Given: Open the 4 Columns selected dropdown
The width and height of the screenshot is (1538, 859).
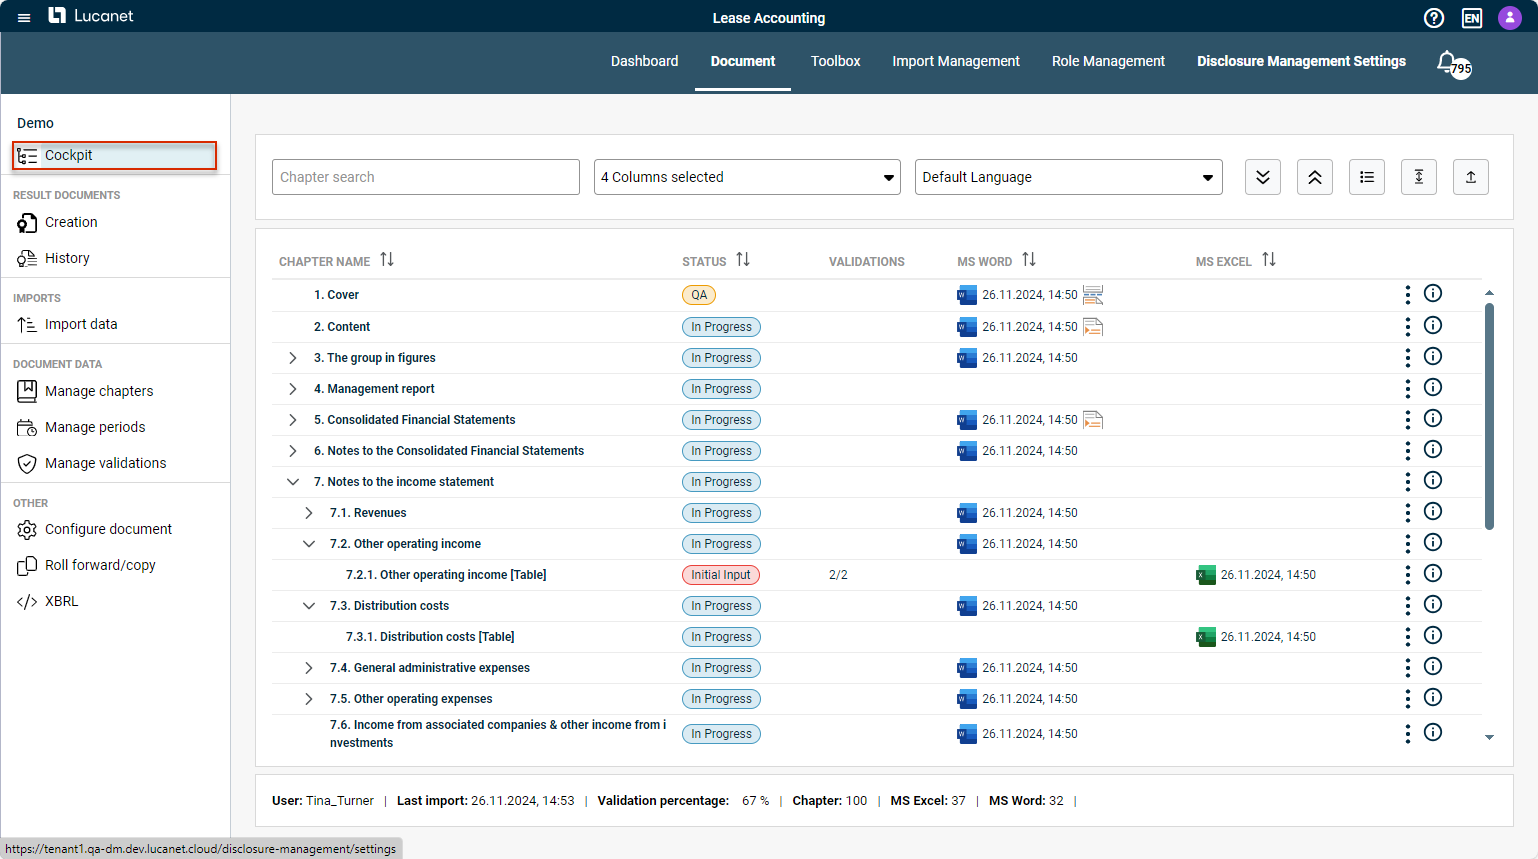Looking at the screenshot, I should [747, 177].
